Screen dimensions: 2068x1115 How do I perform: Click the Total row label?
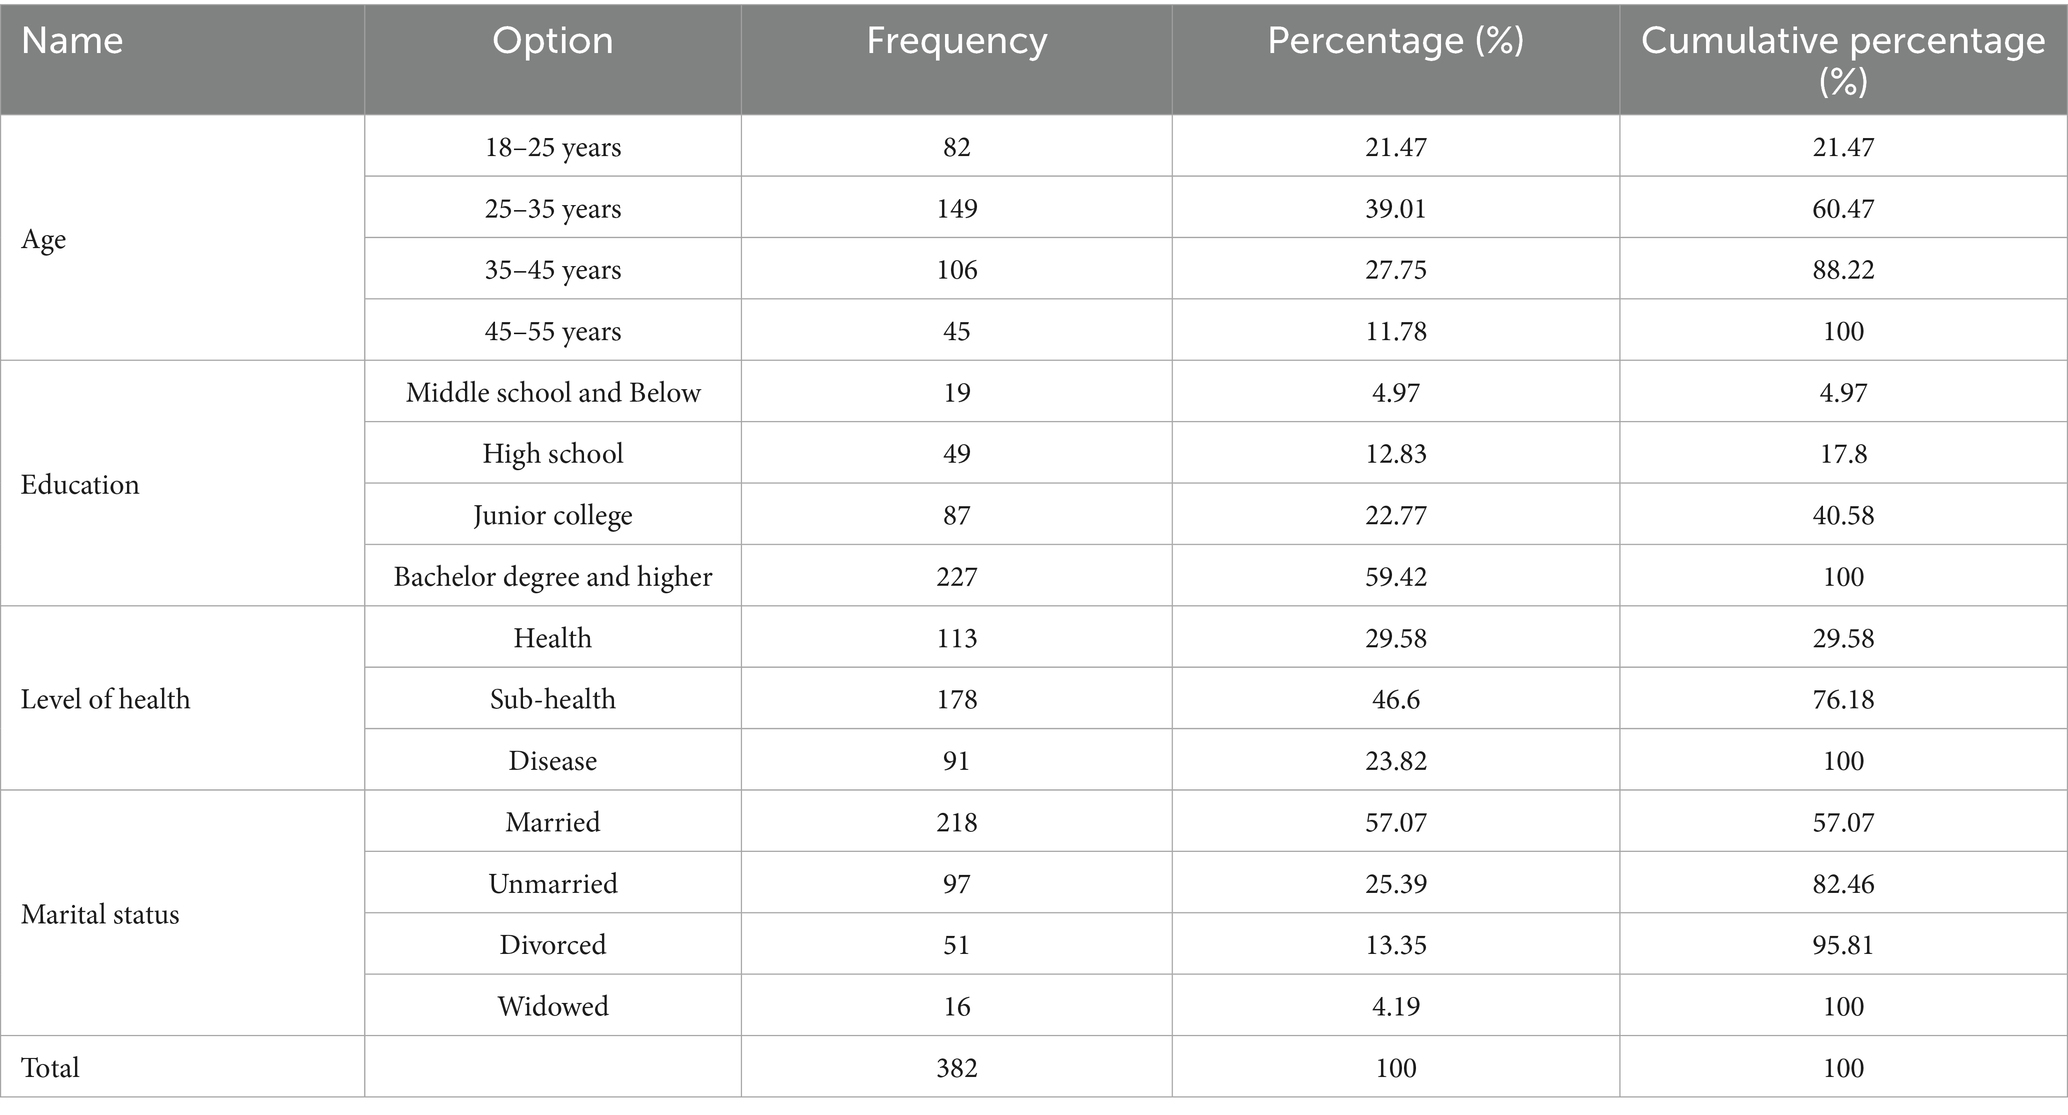click(50, 1068)
